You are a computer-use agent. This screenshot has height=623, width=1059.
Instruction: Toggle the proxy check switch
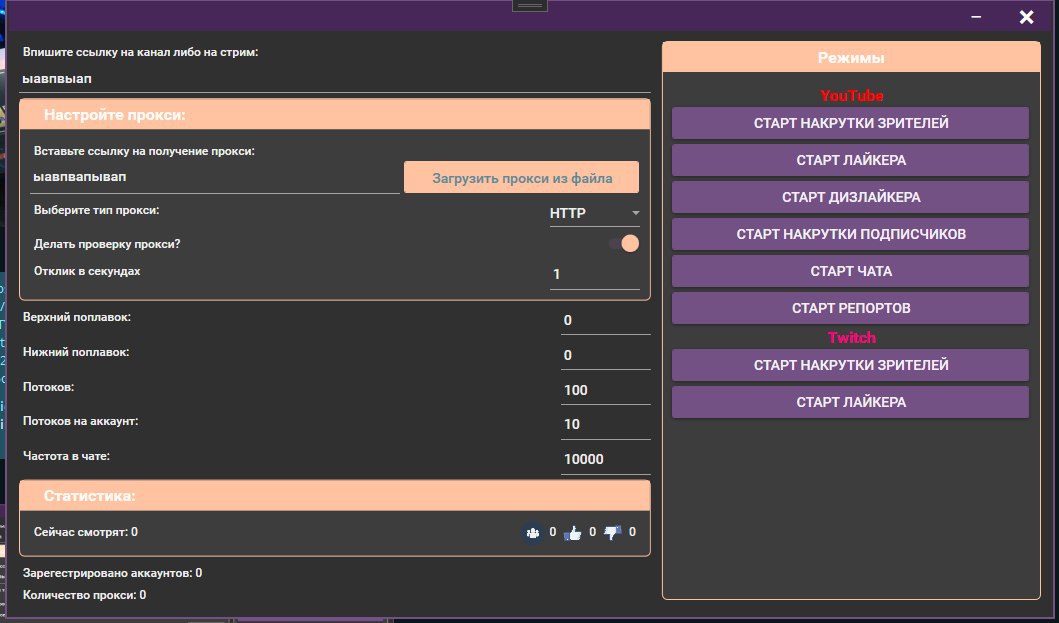pyautogui.click(x=625, y=243)
